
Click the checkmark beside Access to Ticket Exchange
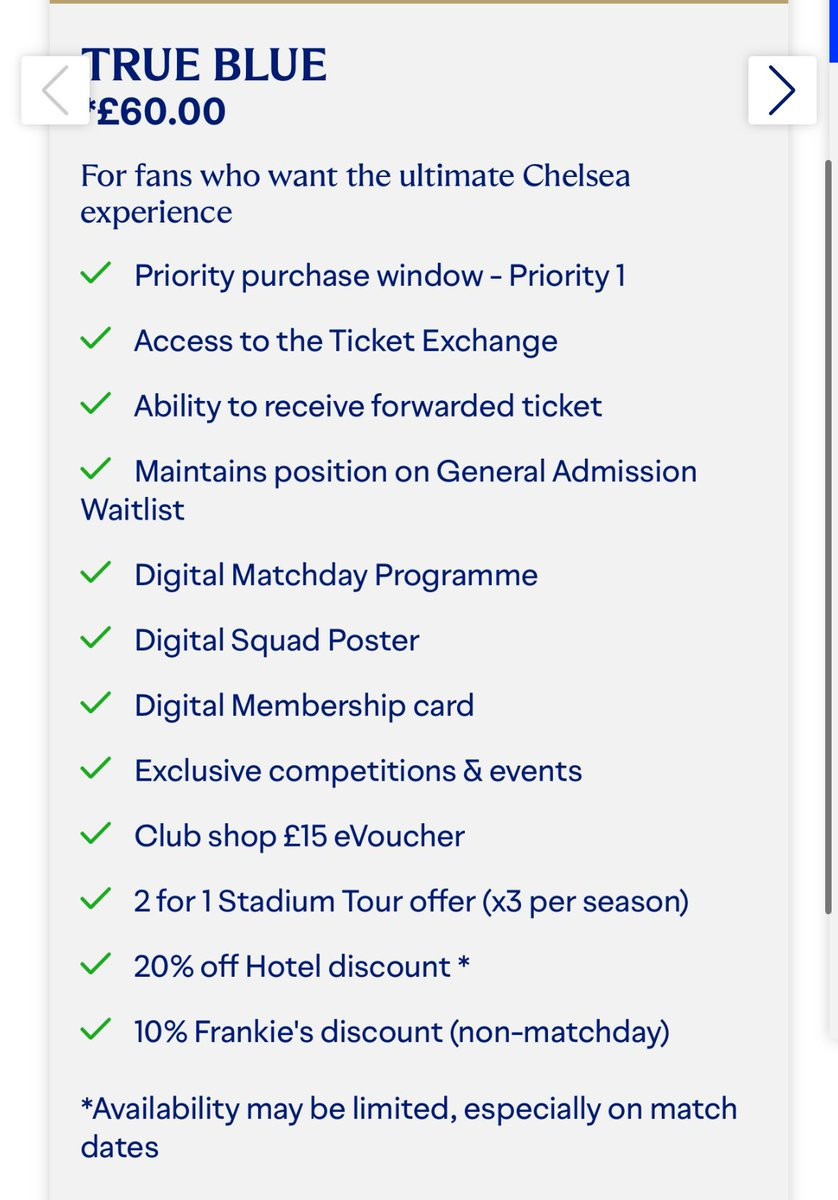click(95, 340)
